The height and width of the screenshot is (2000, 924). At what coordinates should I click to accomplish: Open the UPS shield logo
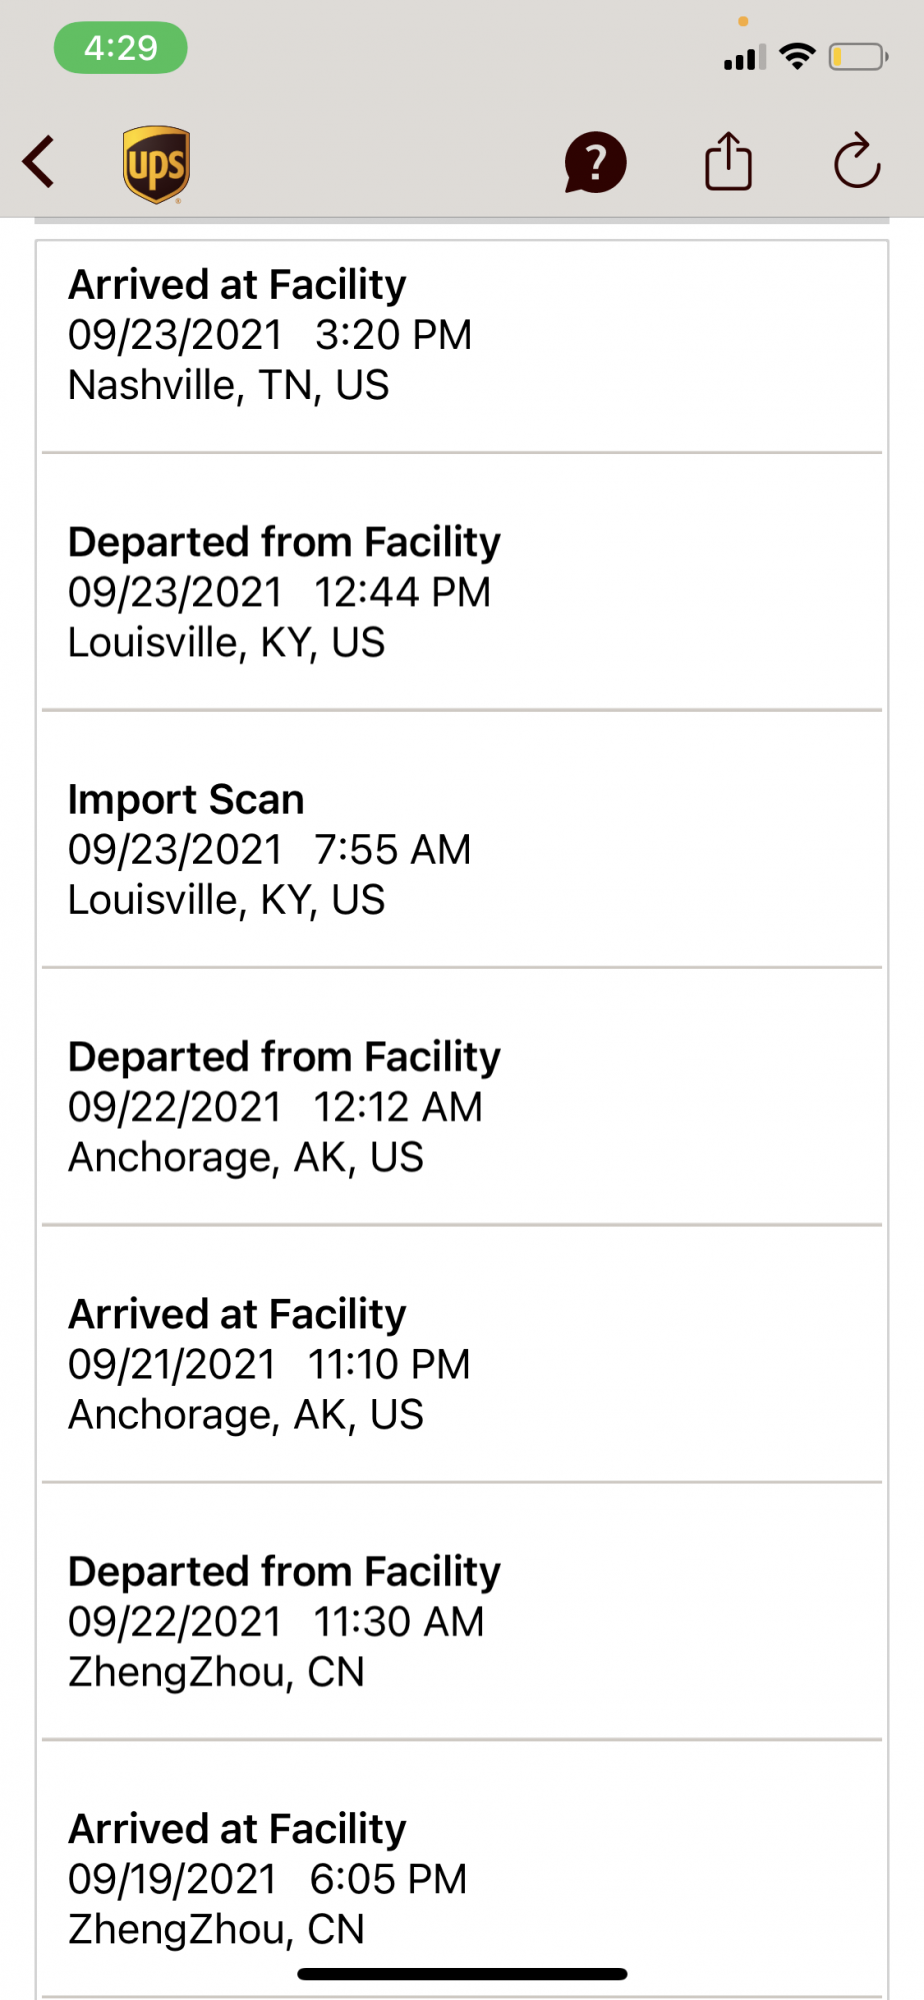tap(157, 164)
